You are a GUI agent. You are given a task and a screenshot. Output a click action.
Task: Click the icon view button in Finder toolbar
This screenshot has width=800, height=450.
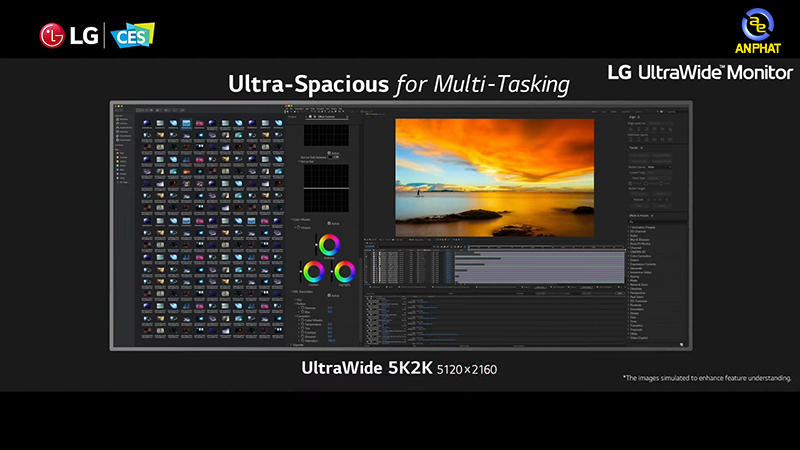pos(138,110)
